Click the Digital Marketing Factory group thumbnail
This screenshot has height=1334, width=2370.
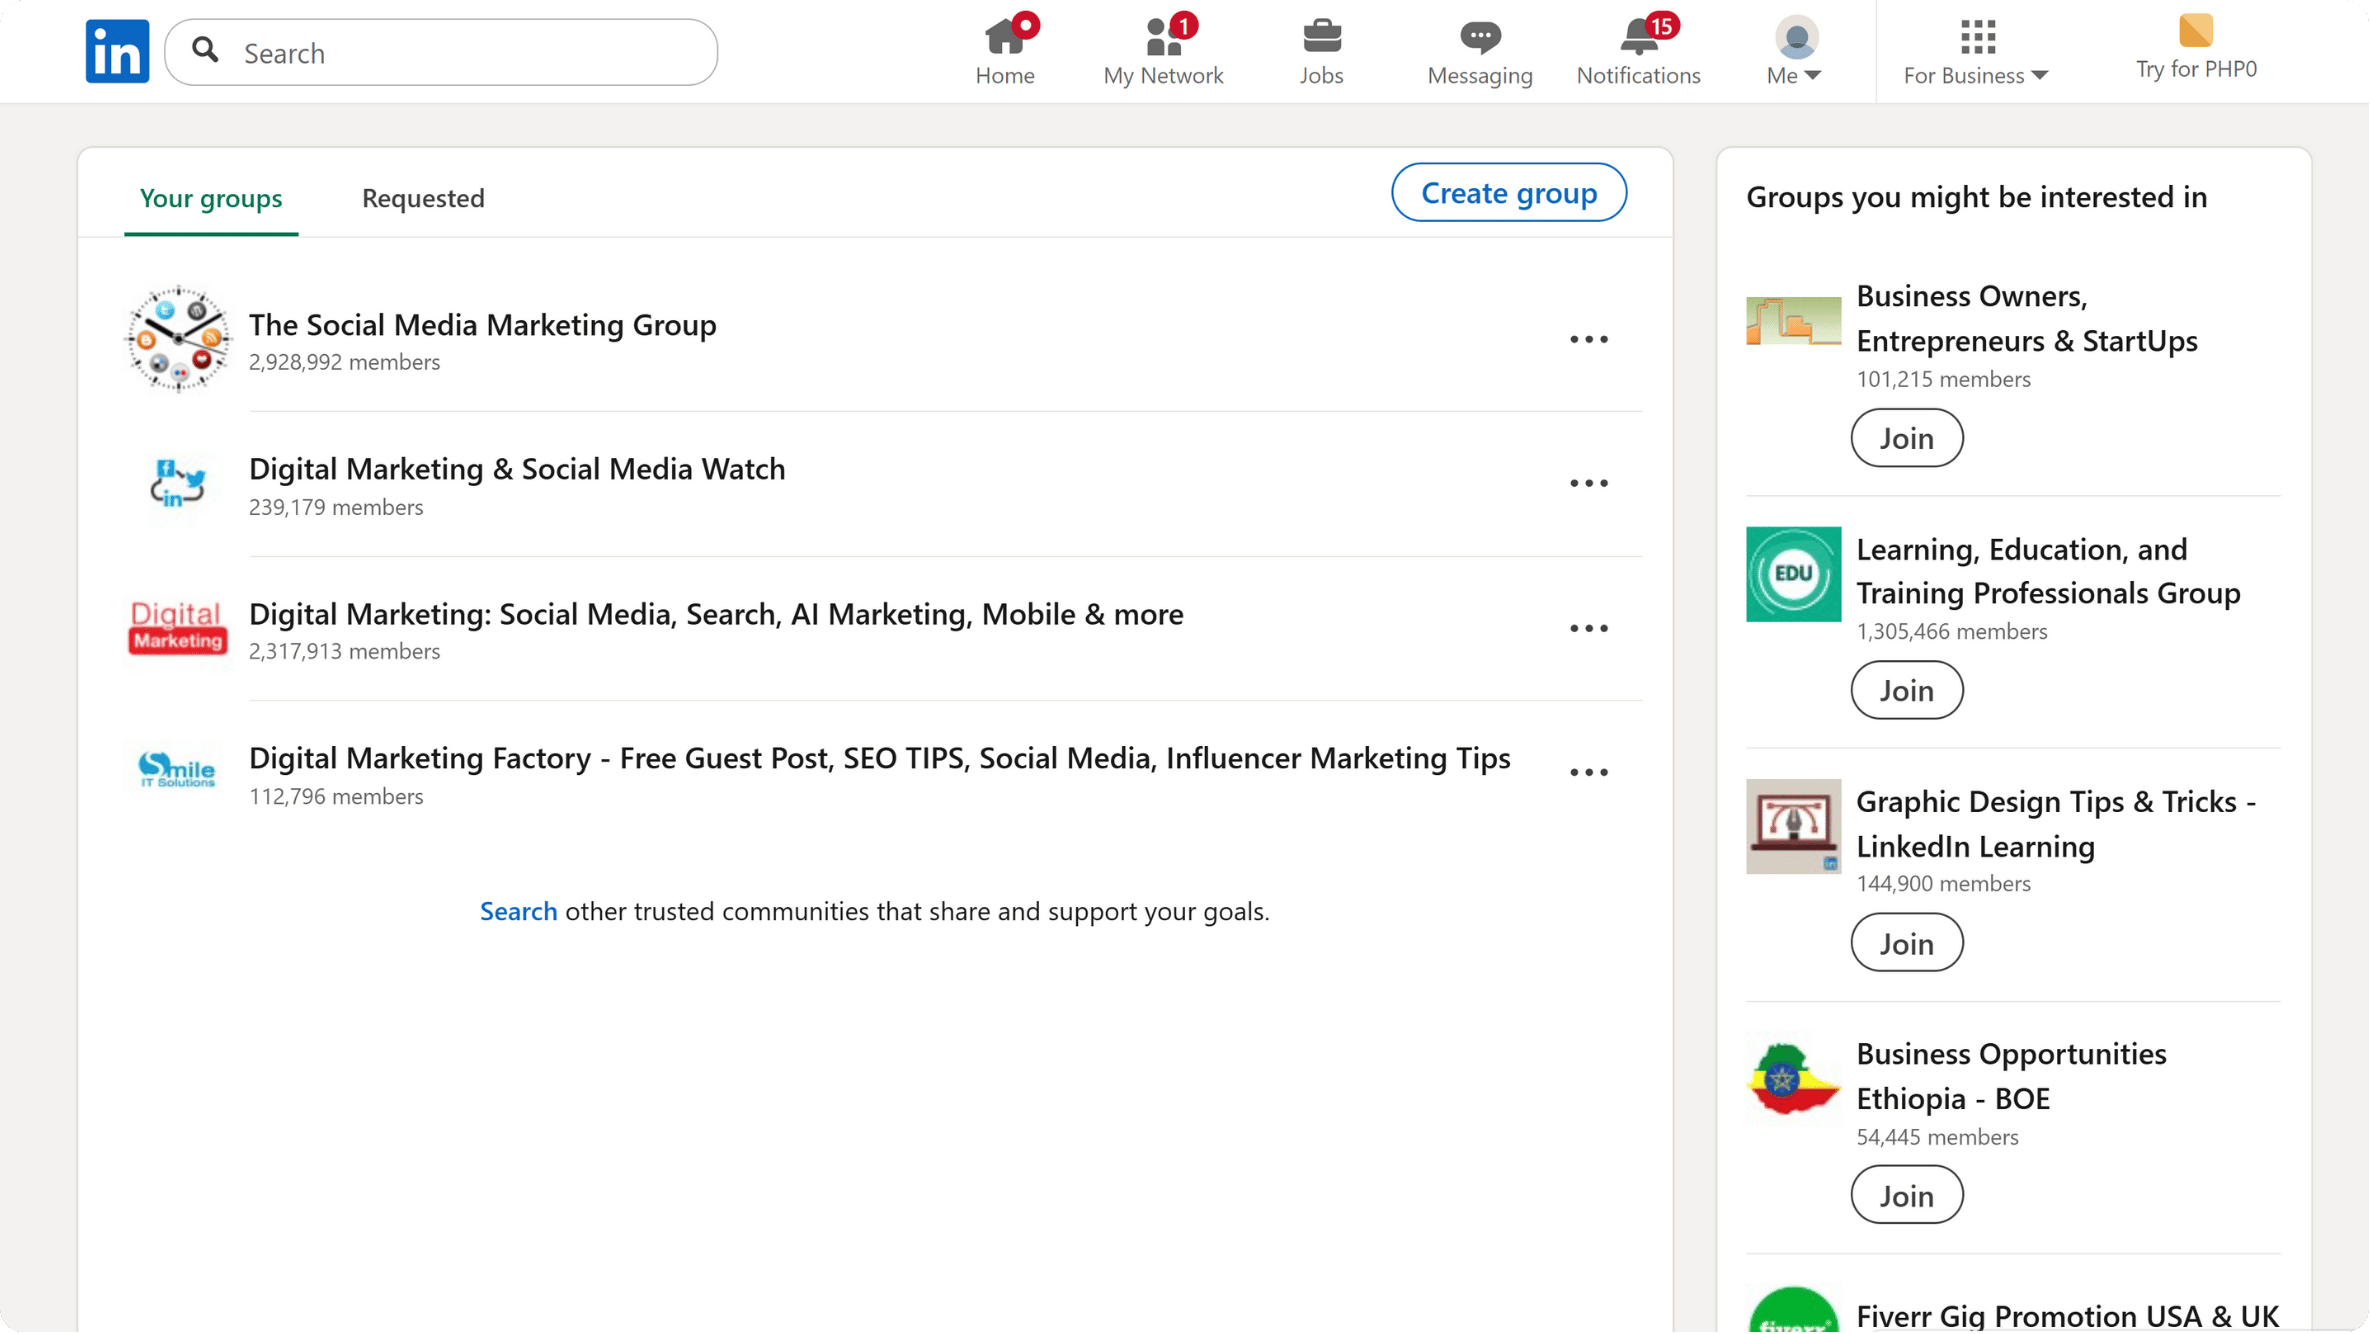(177, 770)
